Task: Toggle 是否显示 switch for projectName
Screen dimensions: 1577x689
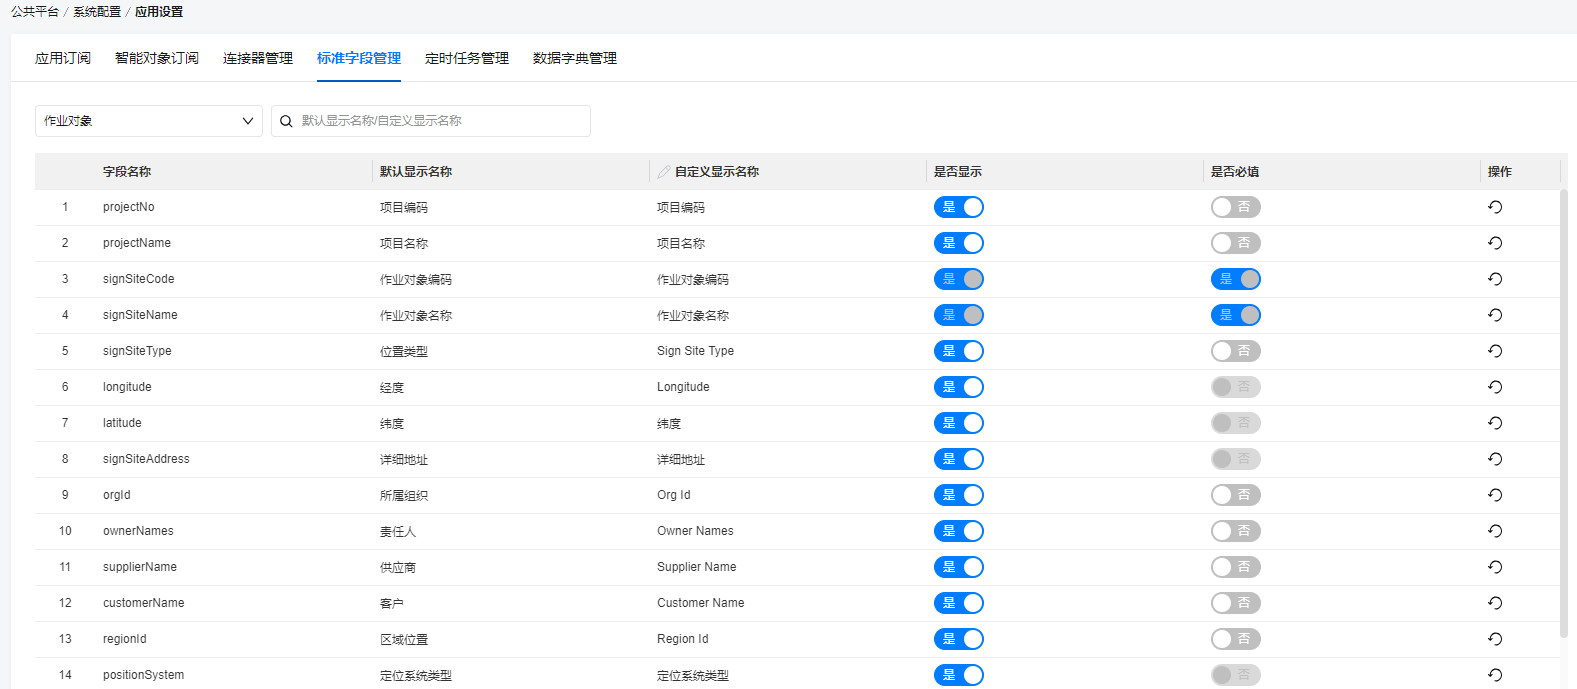Action: pos(958,243)
